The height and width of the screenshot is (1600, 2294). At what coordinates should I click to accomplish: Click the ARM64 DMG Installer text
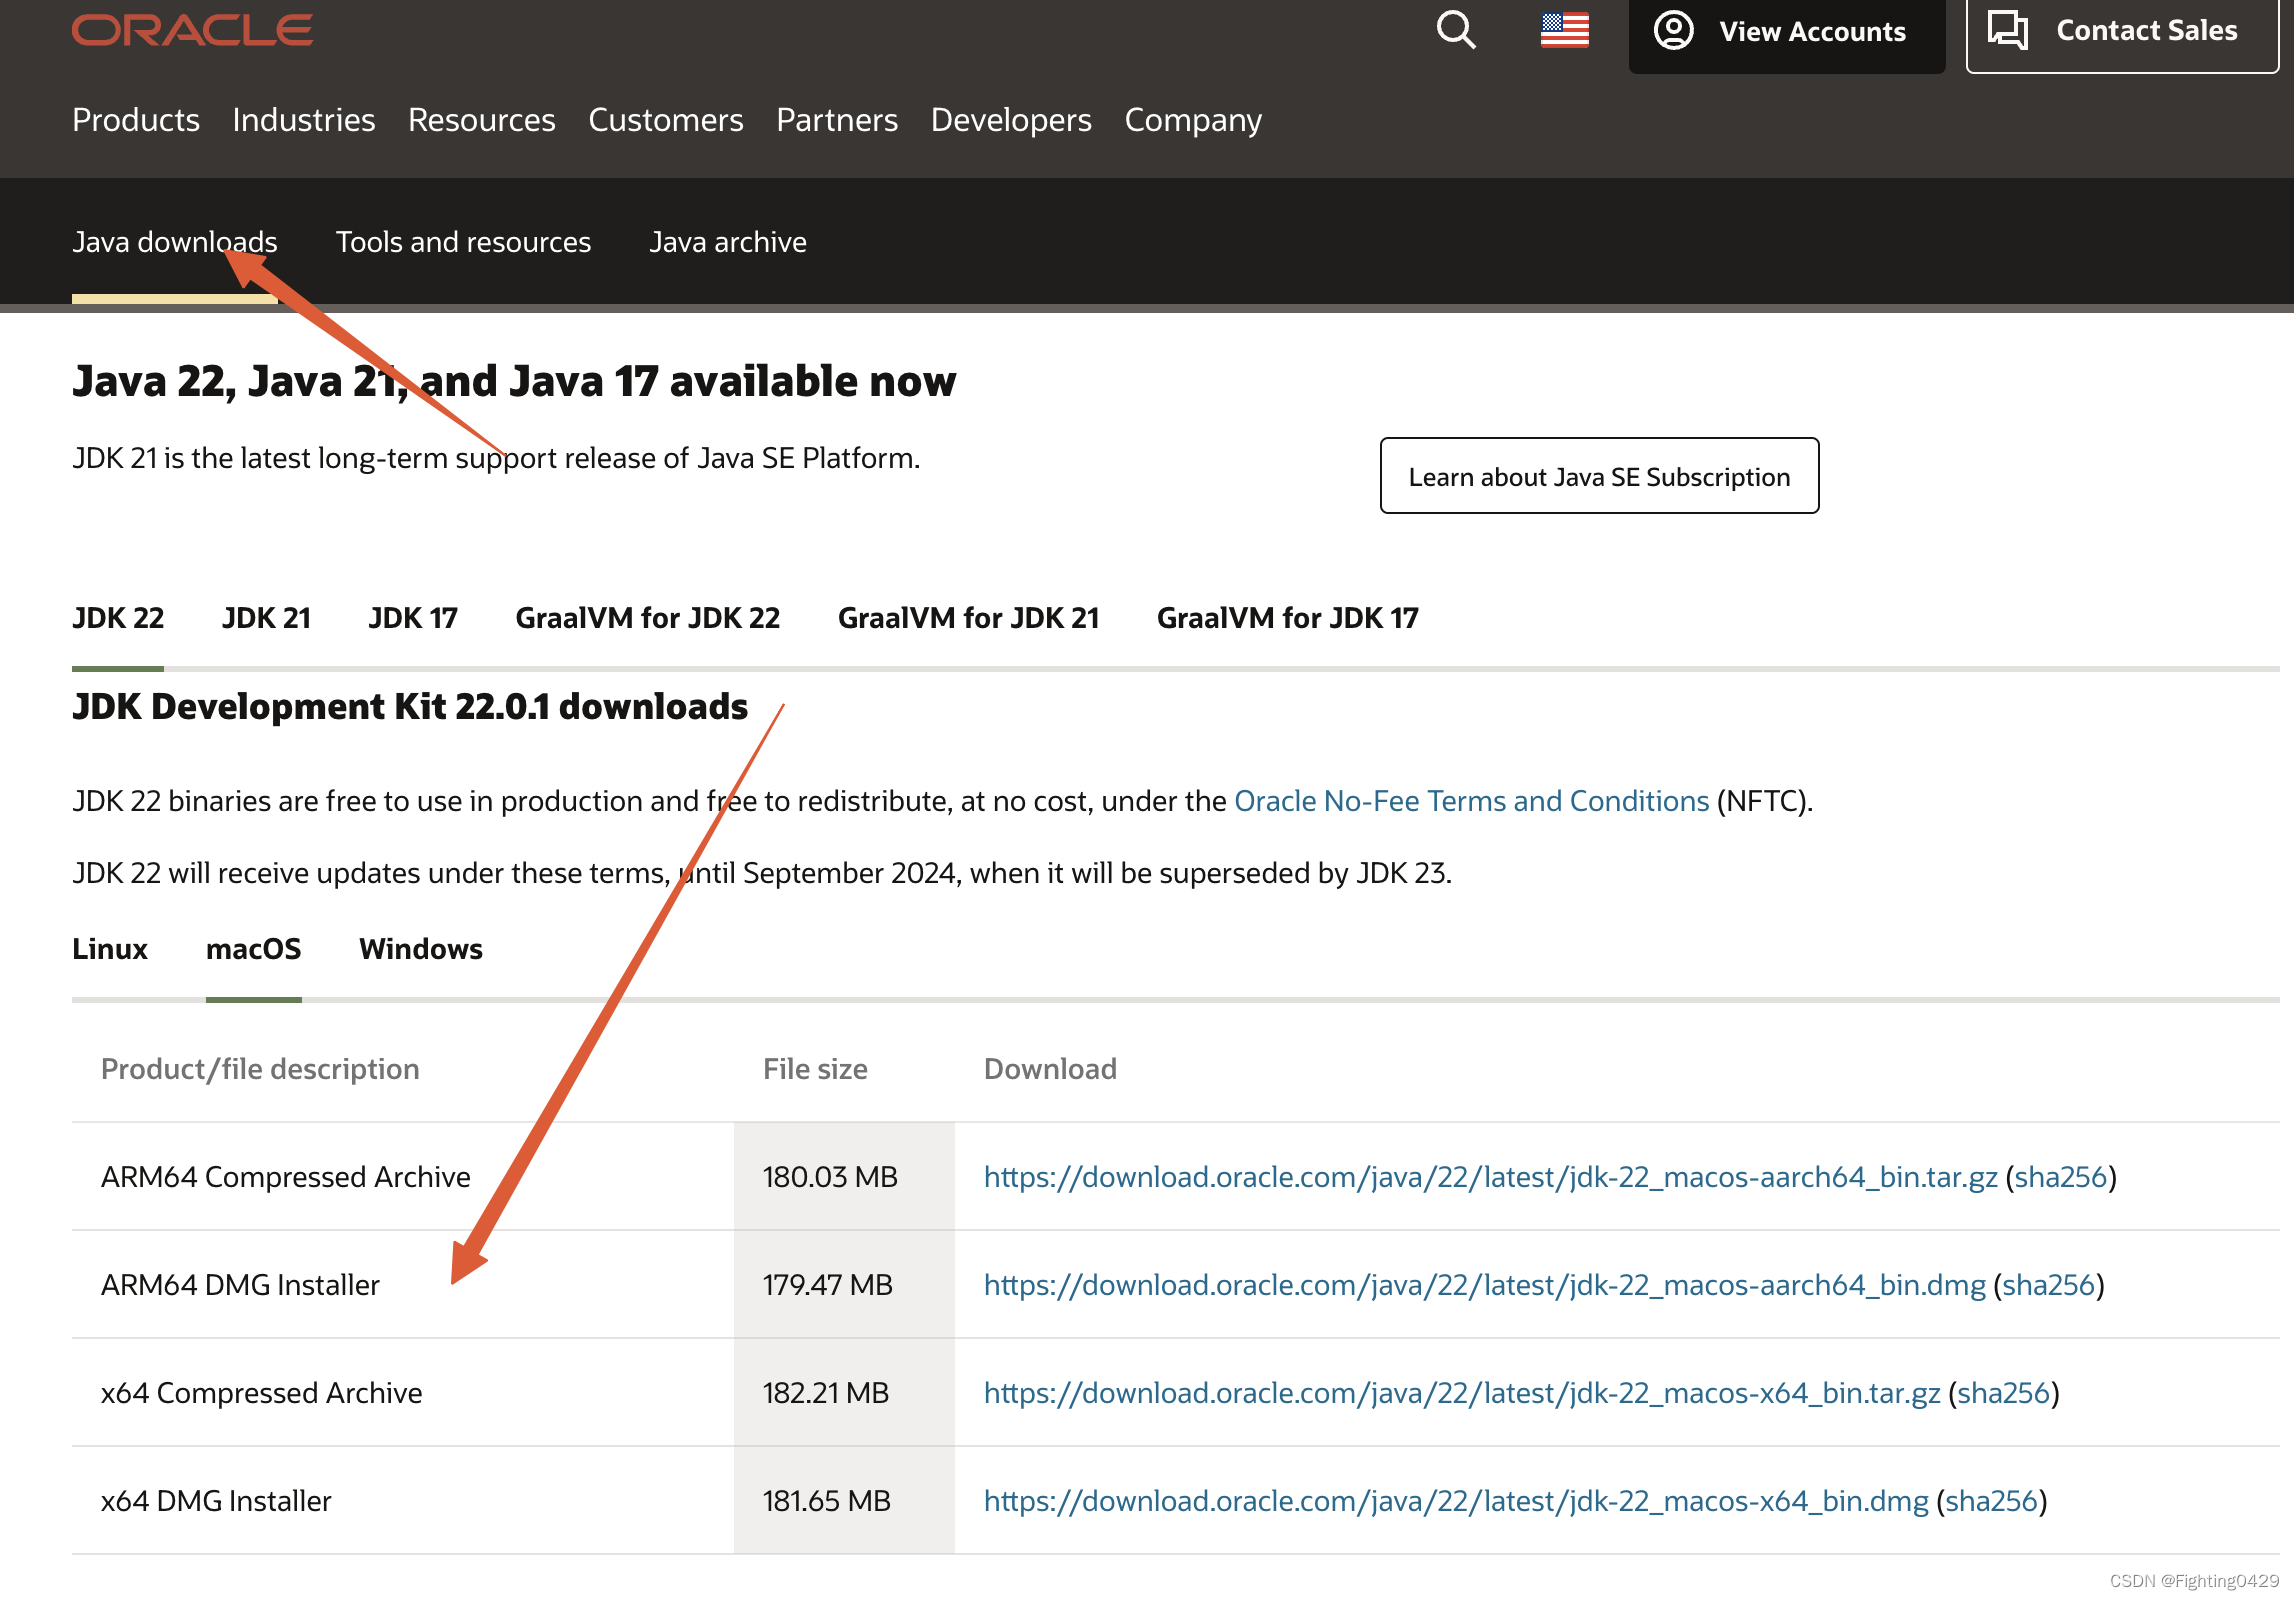[x=240, y=1285]
